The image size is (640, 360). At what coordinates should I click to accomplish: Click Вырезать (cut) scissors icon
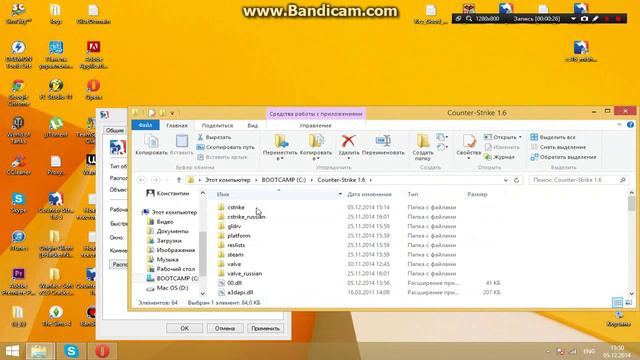point(200,137)
